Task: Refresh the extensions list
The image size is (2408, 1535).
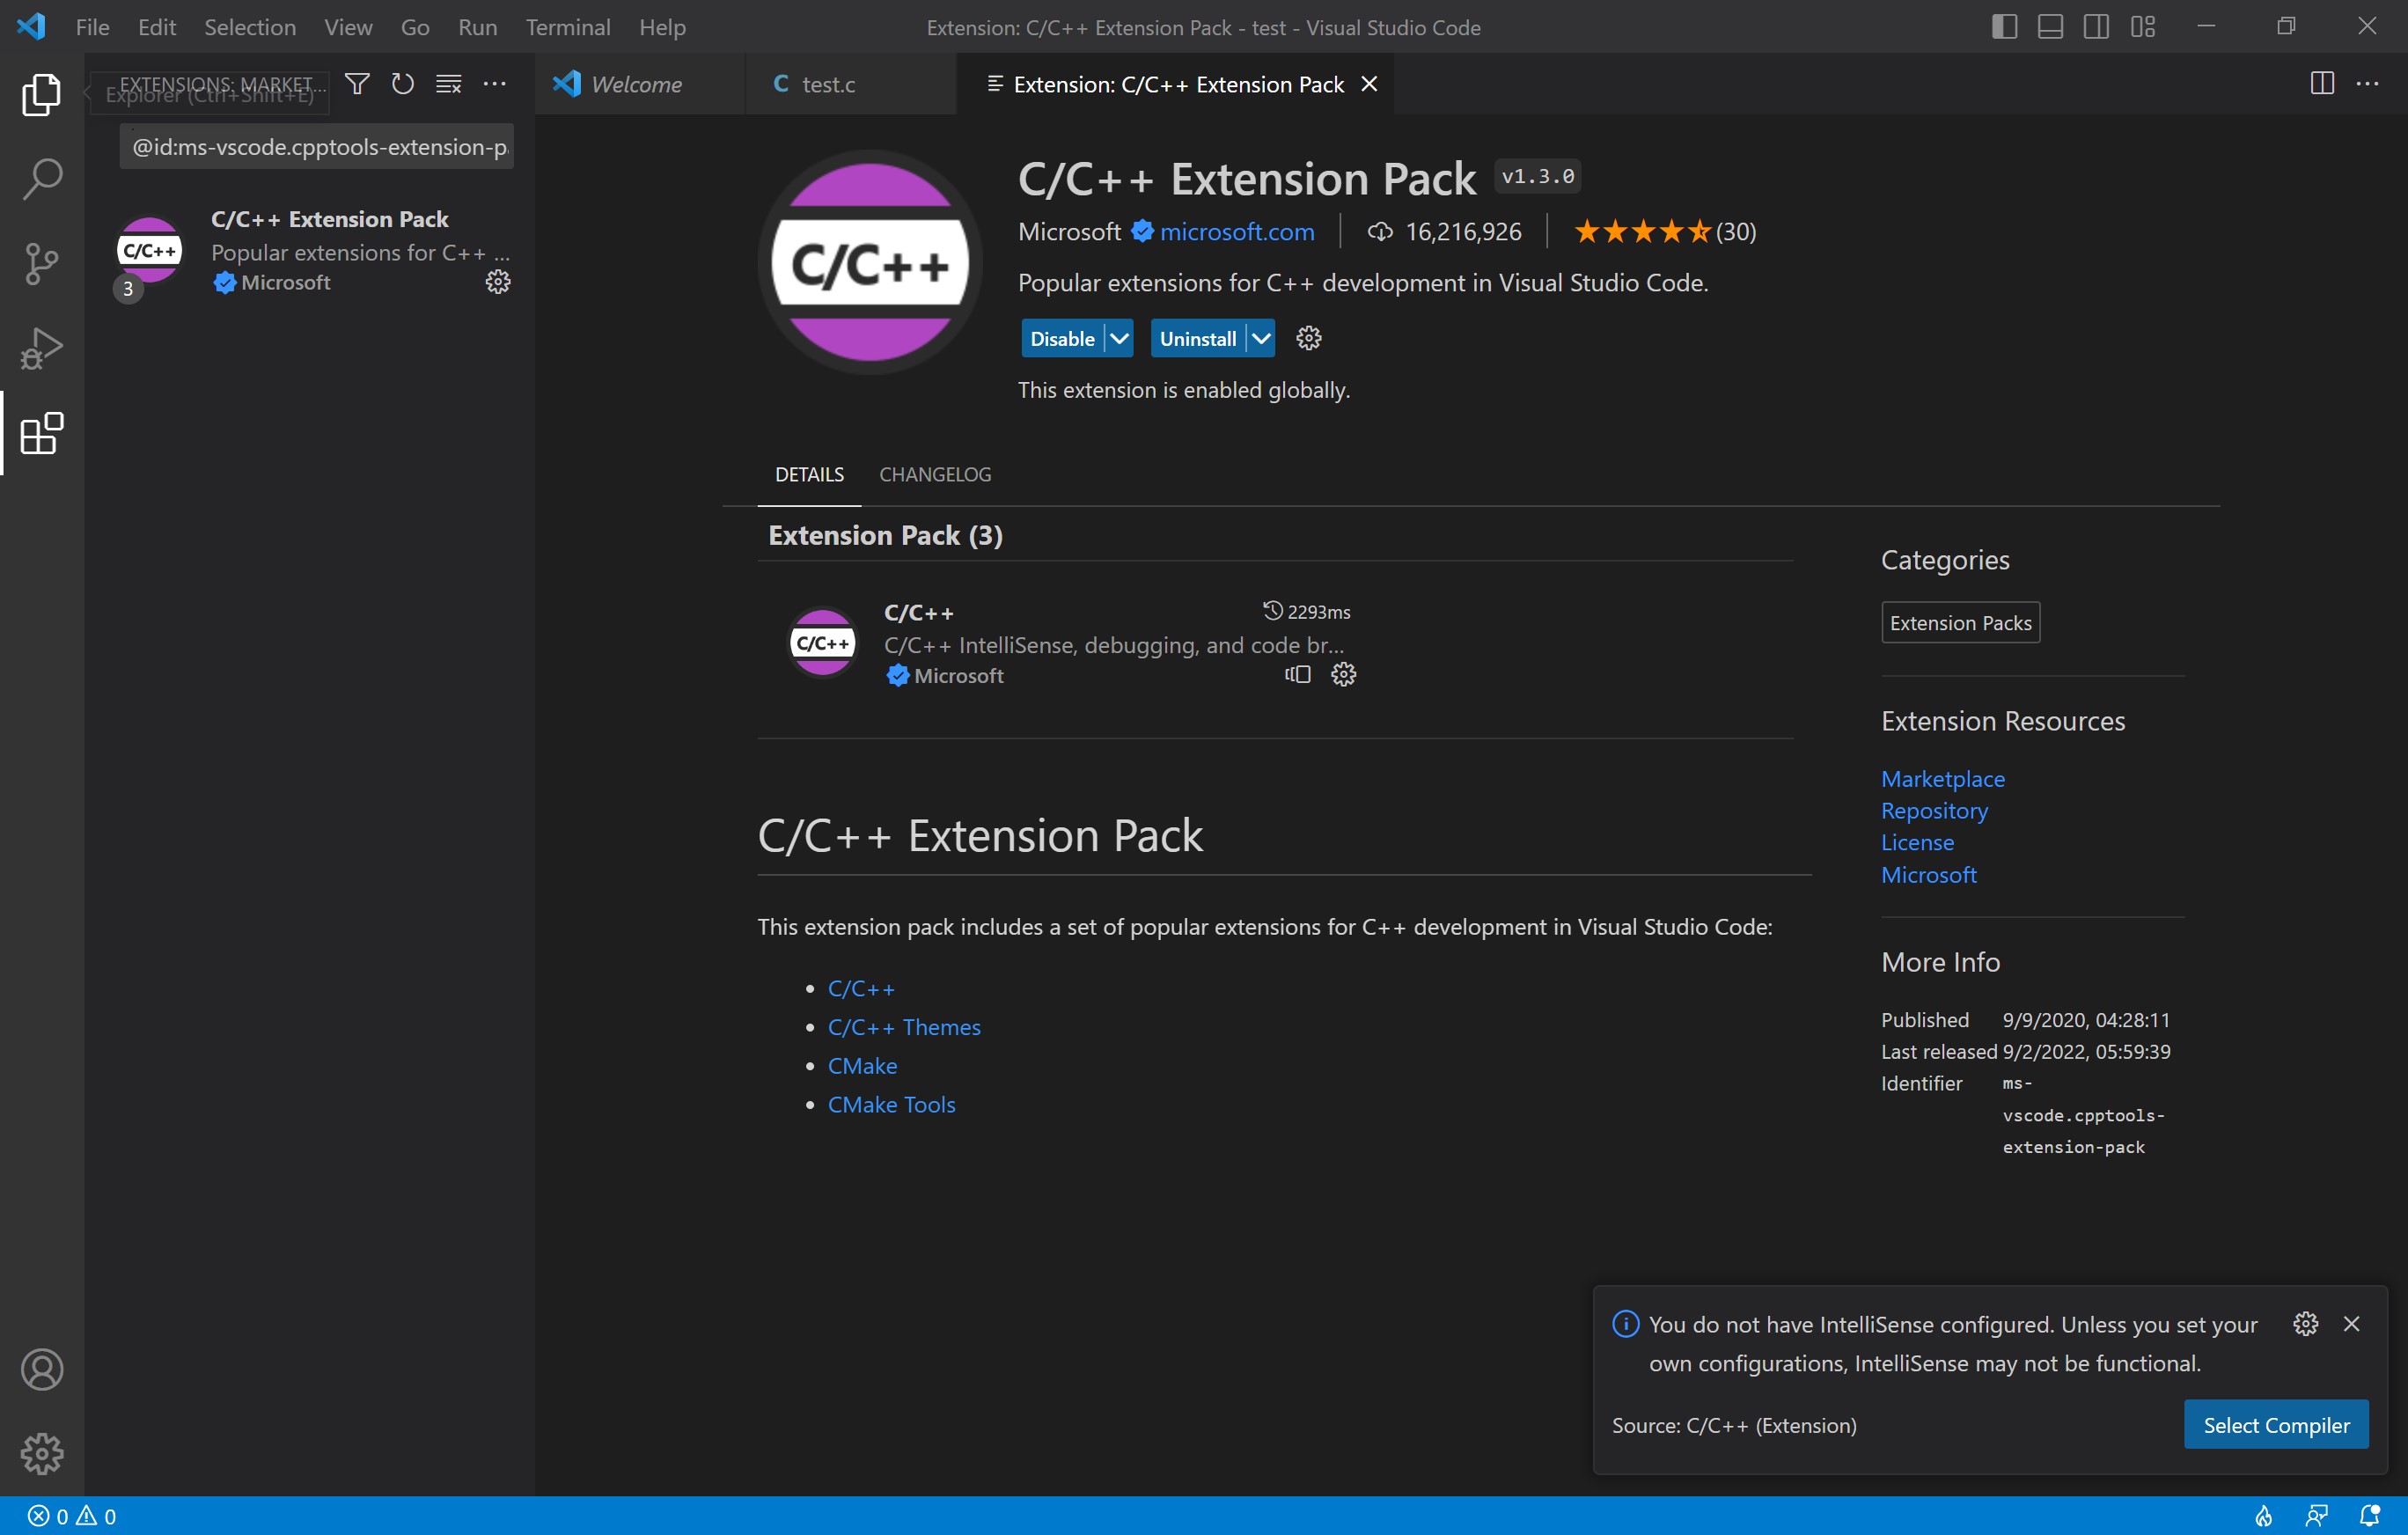Action: tap(403, 84)
